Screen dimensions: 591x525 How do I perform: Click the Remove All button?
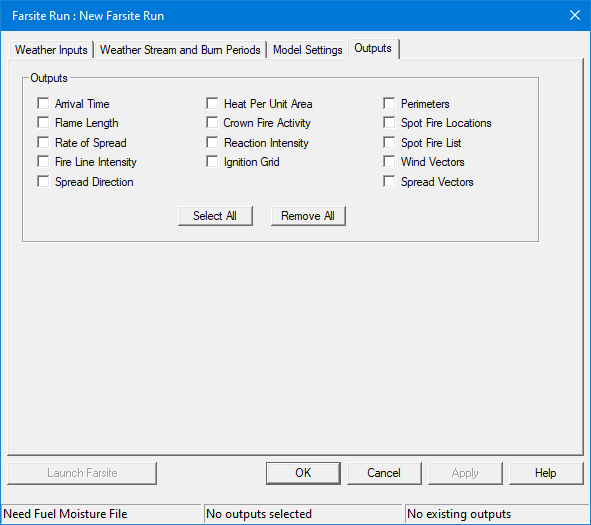(308, 216)
